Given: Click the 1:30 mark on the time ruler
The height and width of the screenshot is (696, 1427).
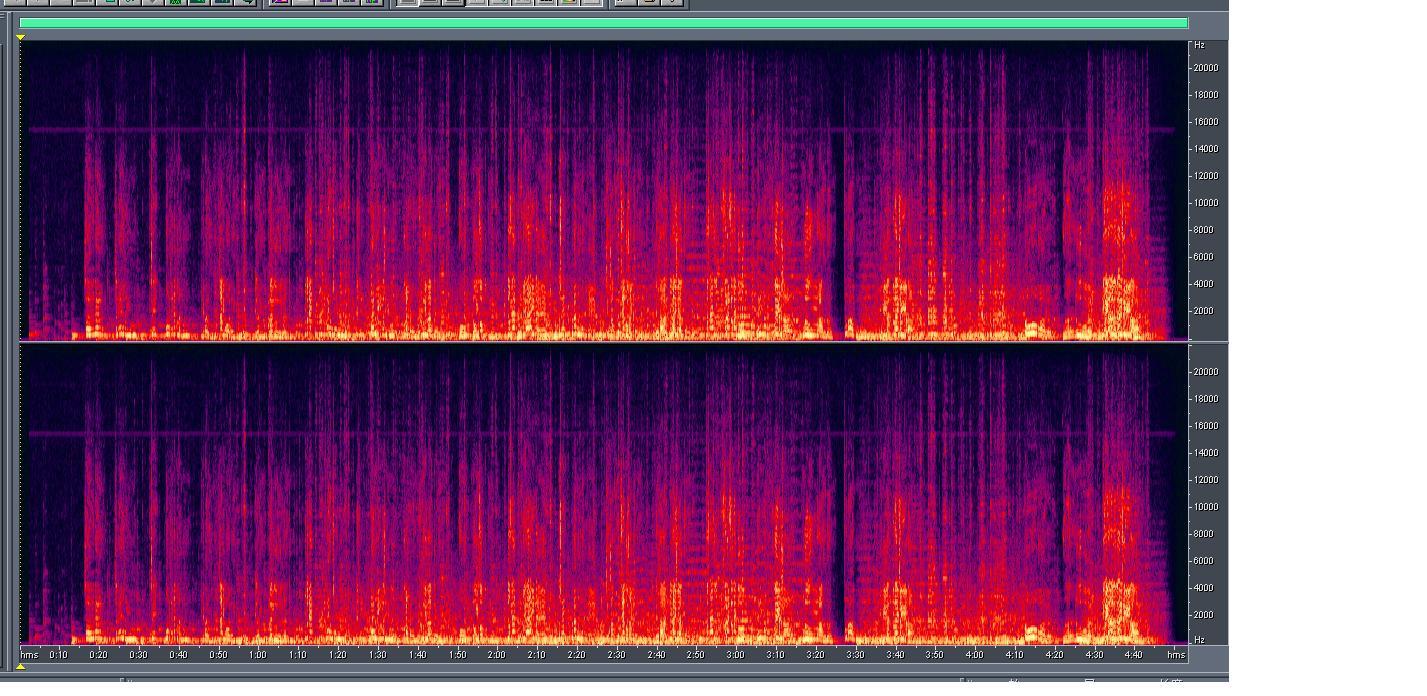Looking at the screenshot, I should click(378, 655).
